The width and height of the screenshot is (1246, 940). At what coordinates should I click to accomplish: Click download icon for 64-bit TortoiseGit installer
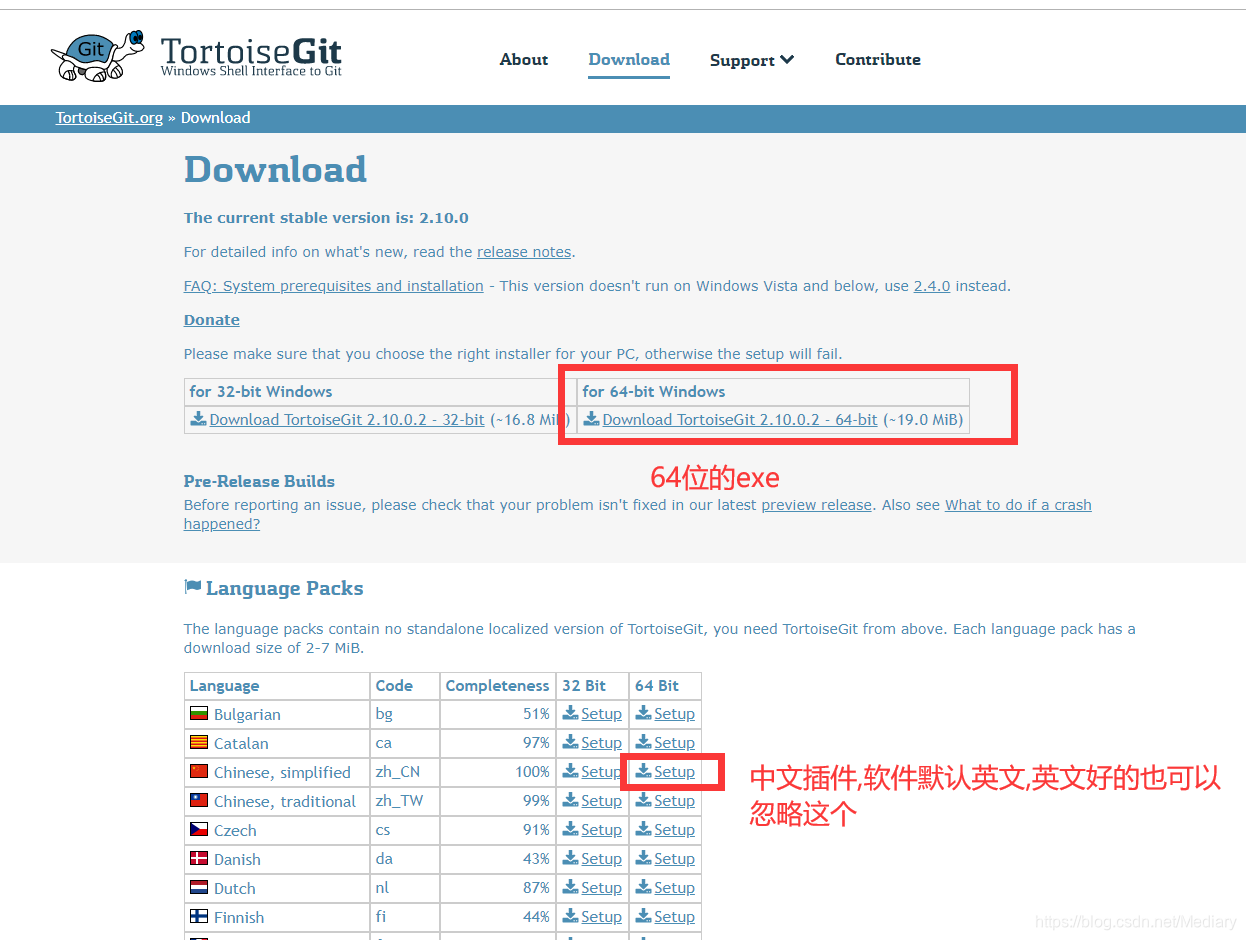[591, 419]
